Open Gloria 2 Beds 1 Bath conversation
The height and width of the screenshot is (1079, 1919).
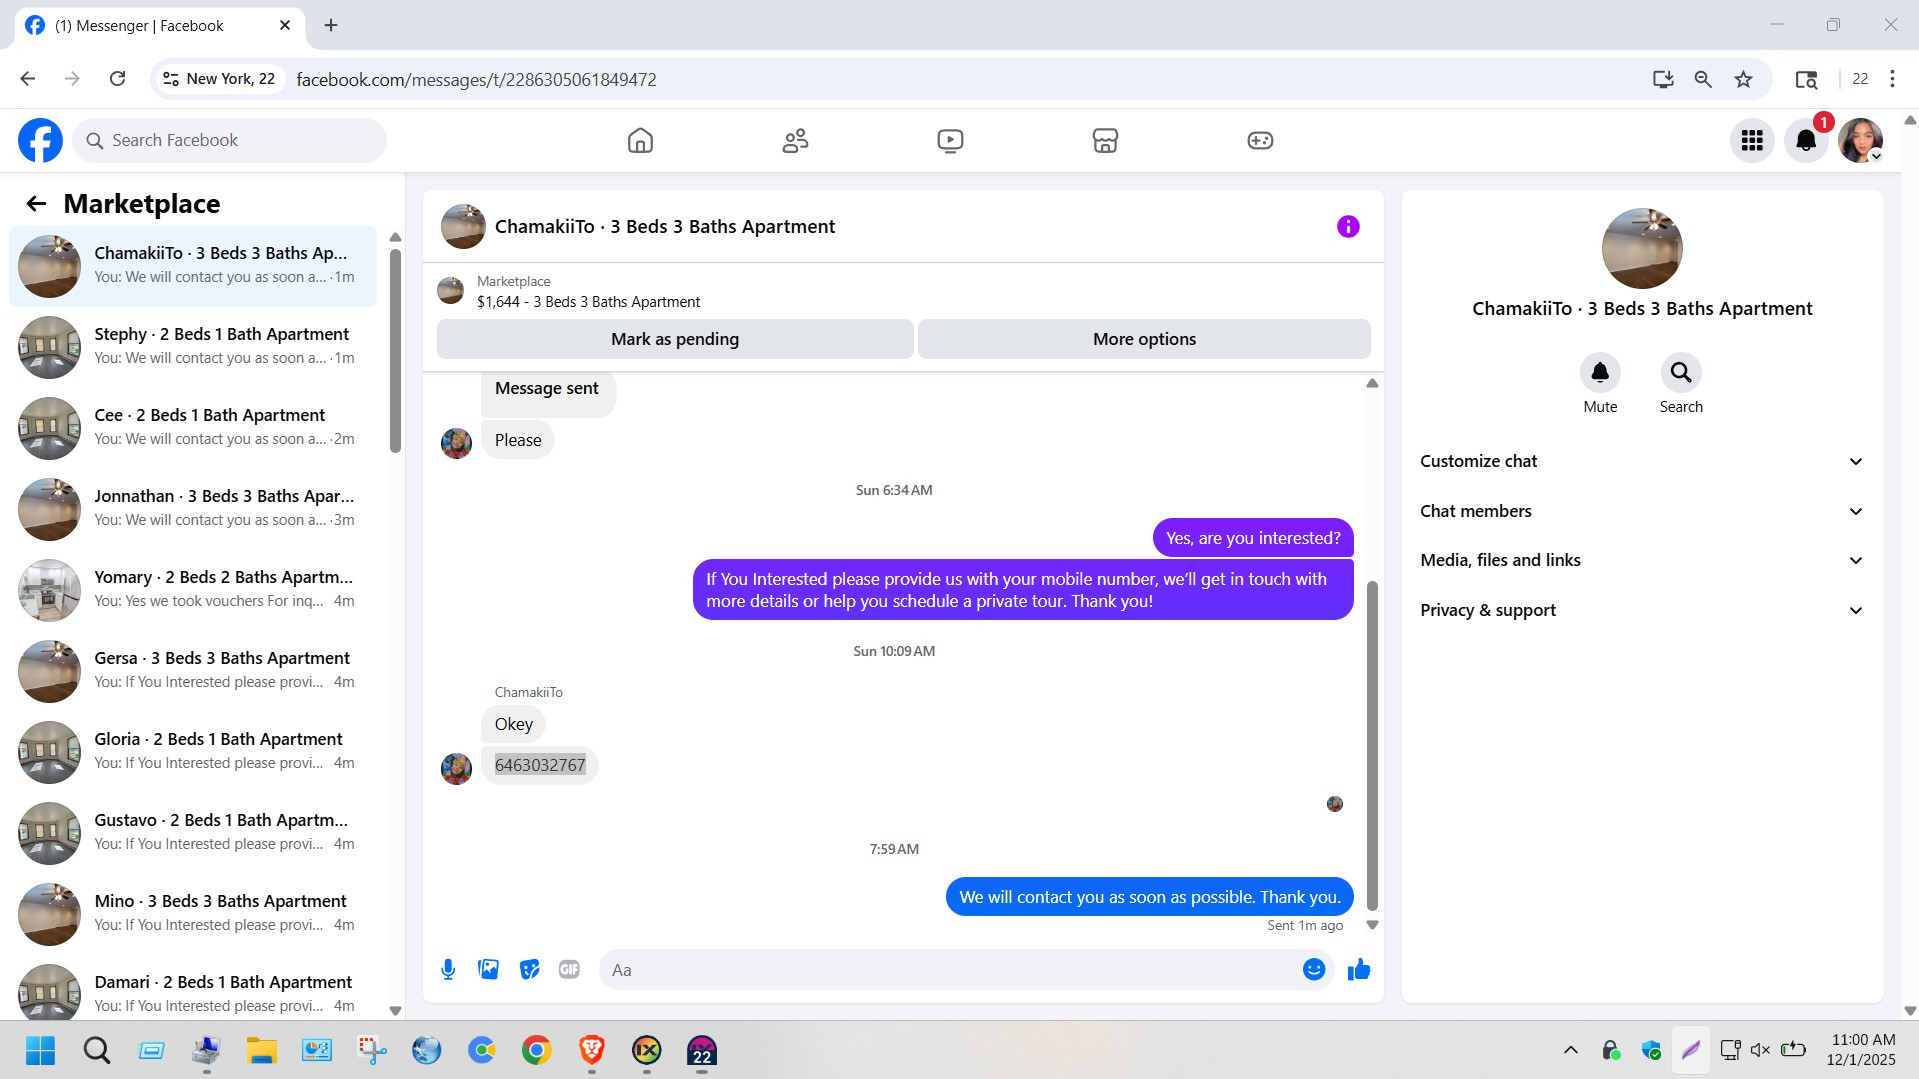tap(193, 752)
